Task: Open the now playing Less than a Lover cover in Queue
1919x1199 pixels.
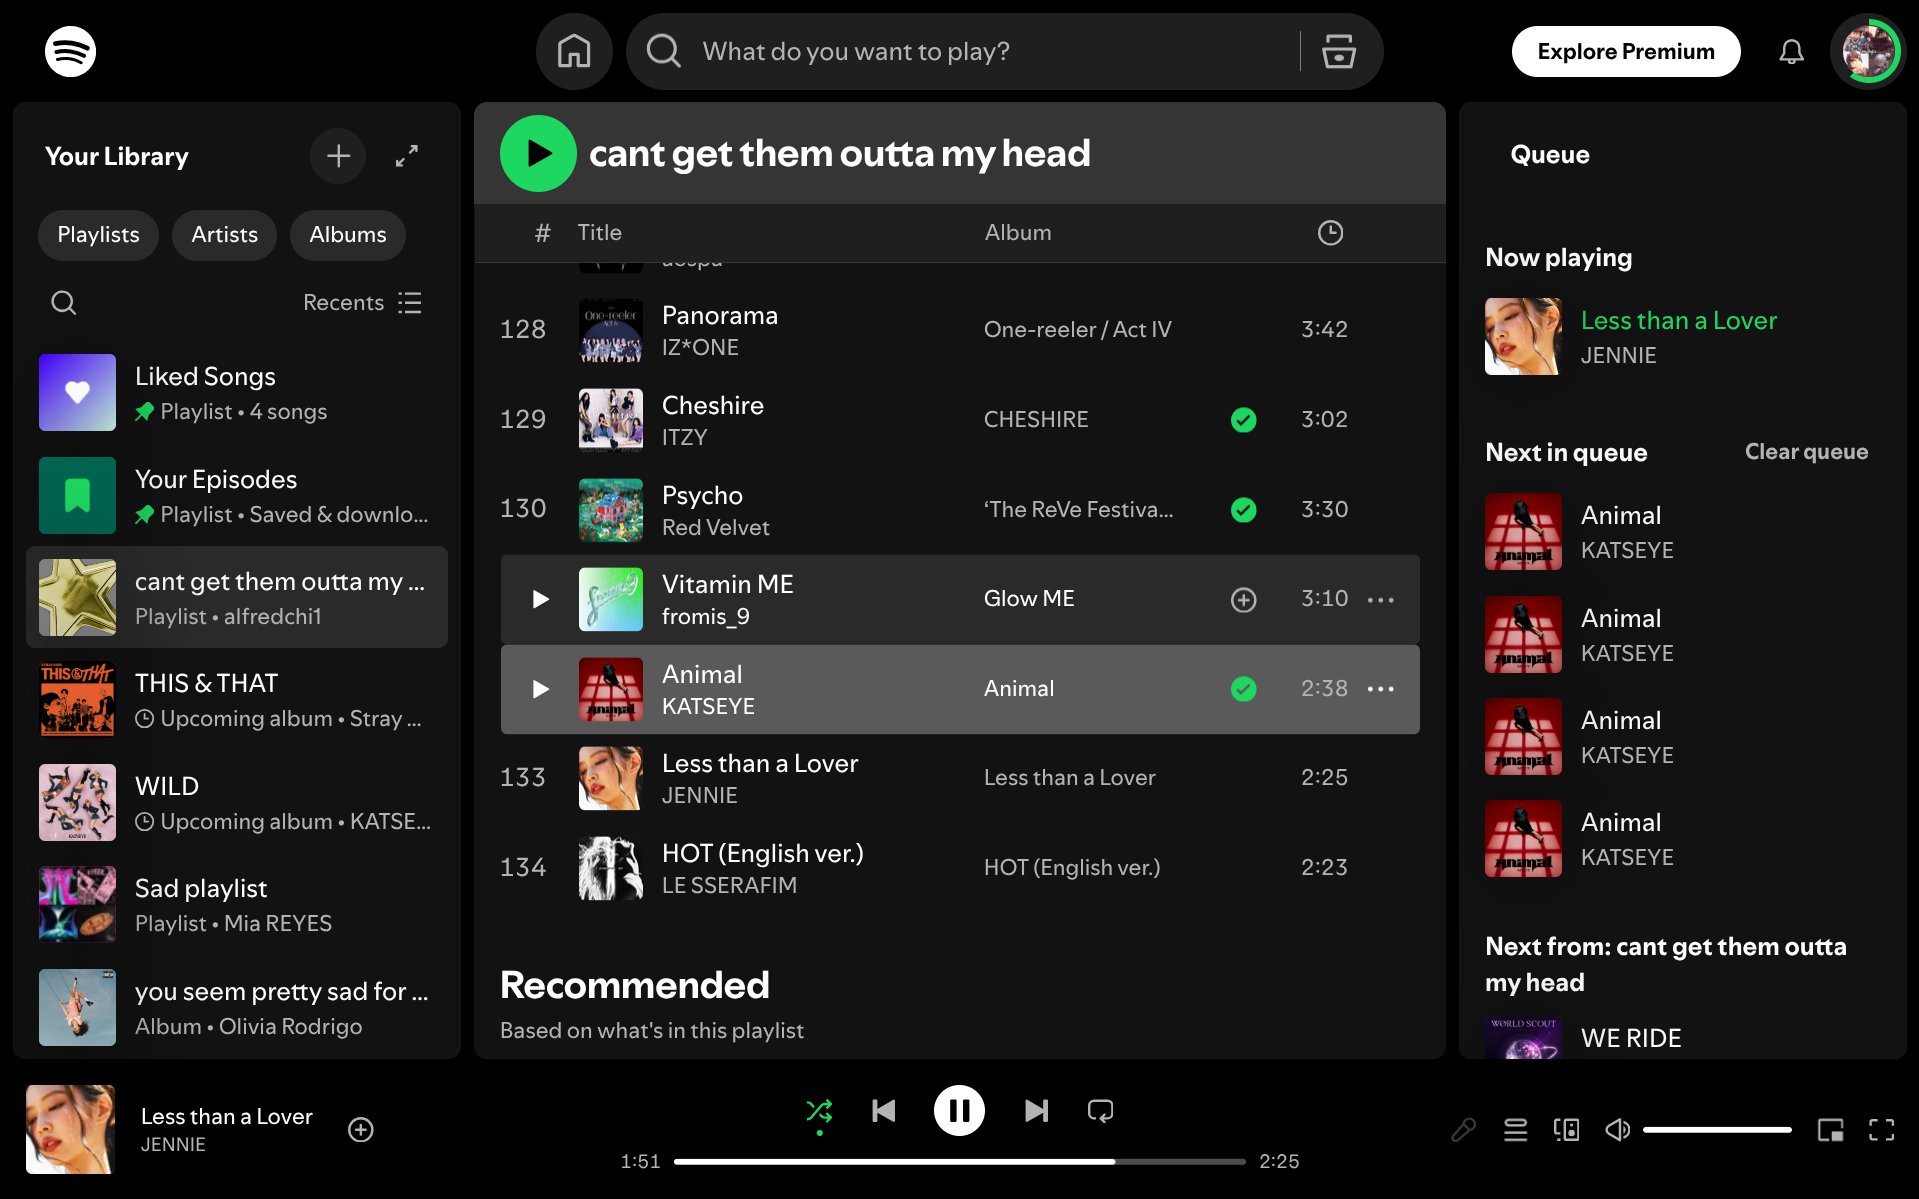Action: [1523, 337]
